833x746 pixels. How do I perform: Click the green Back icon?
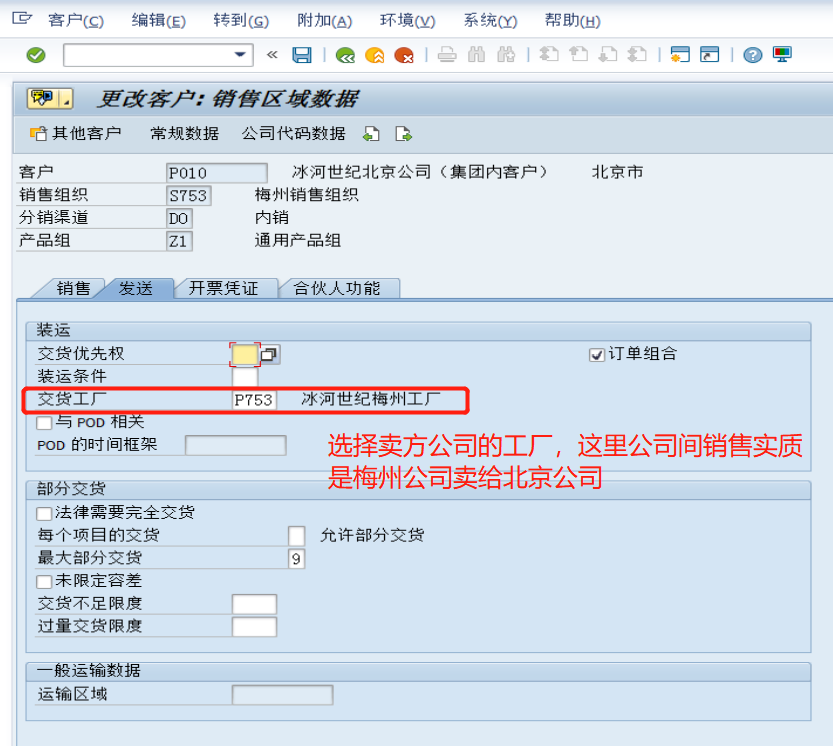click(x=345, y=55)
